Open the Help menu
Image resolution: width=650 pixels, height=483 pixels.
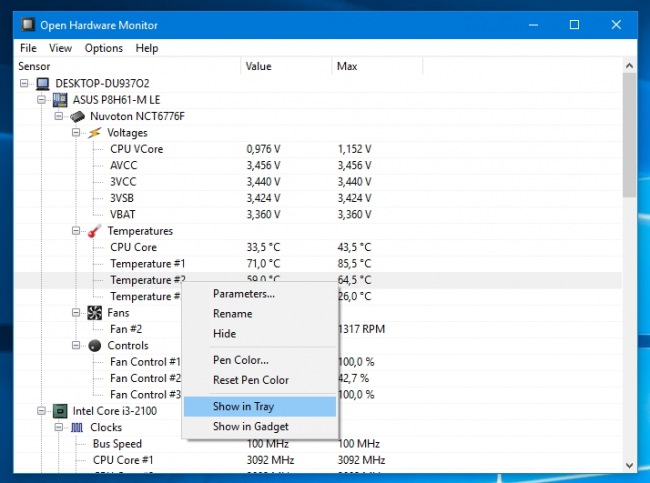[x=147, y=48]
